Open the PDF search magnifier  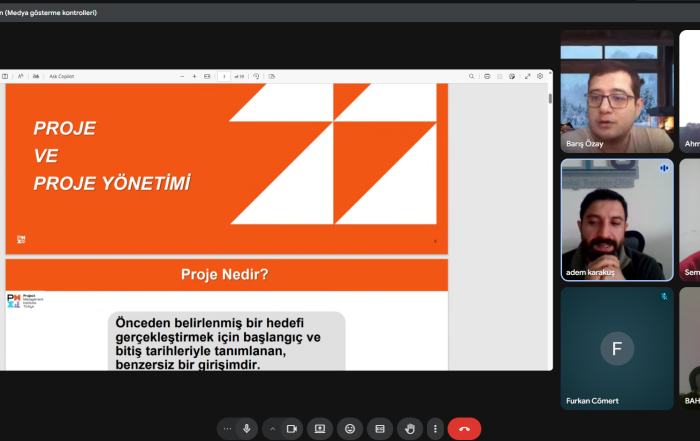pos(471,76)
